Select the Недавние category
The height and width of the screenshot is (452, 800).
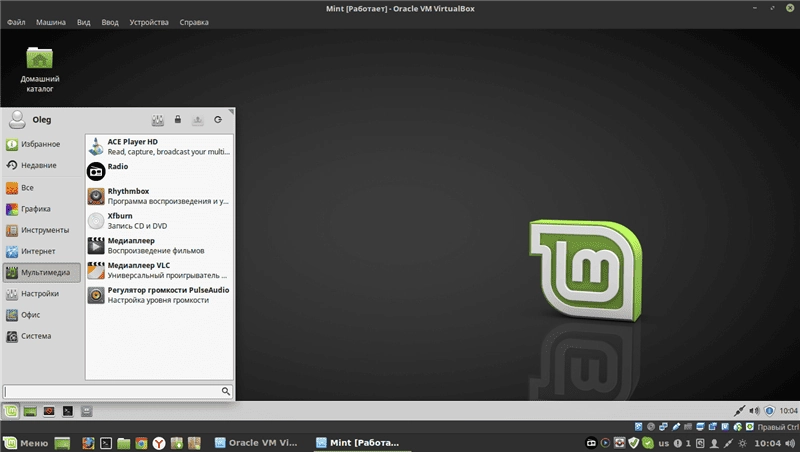(42, 165)
